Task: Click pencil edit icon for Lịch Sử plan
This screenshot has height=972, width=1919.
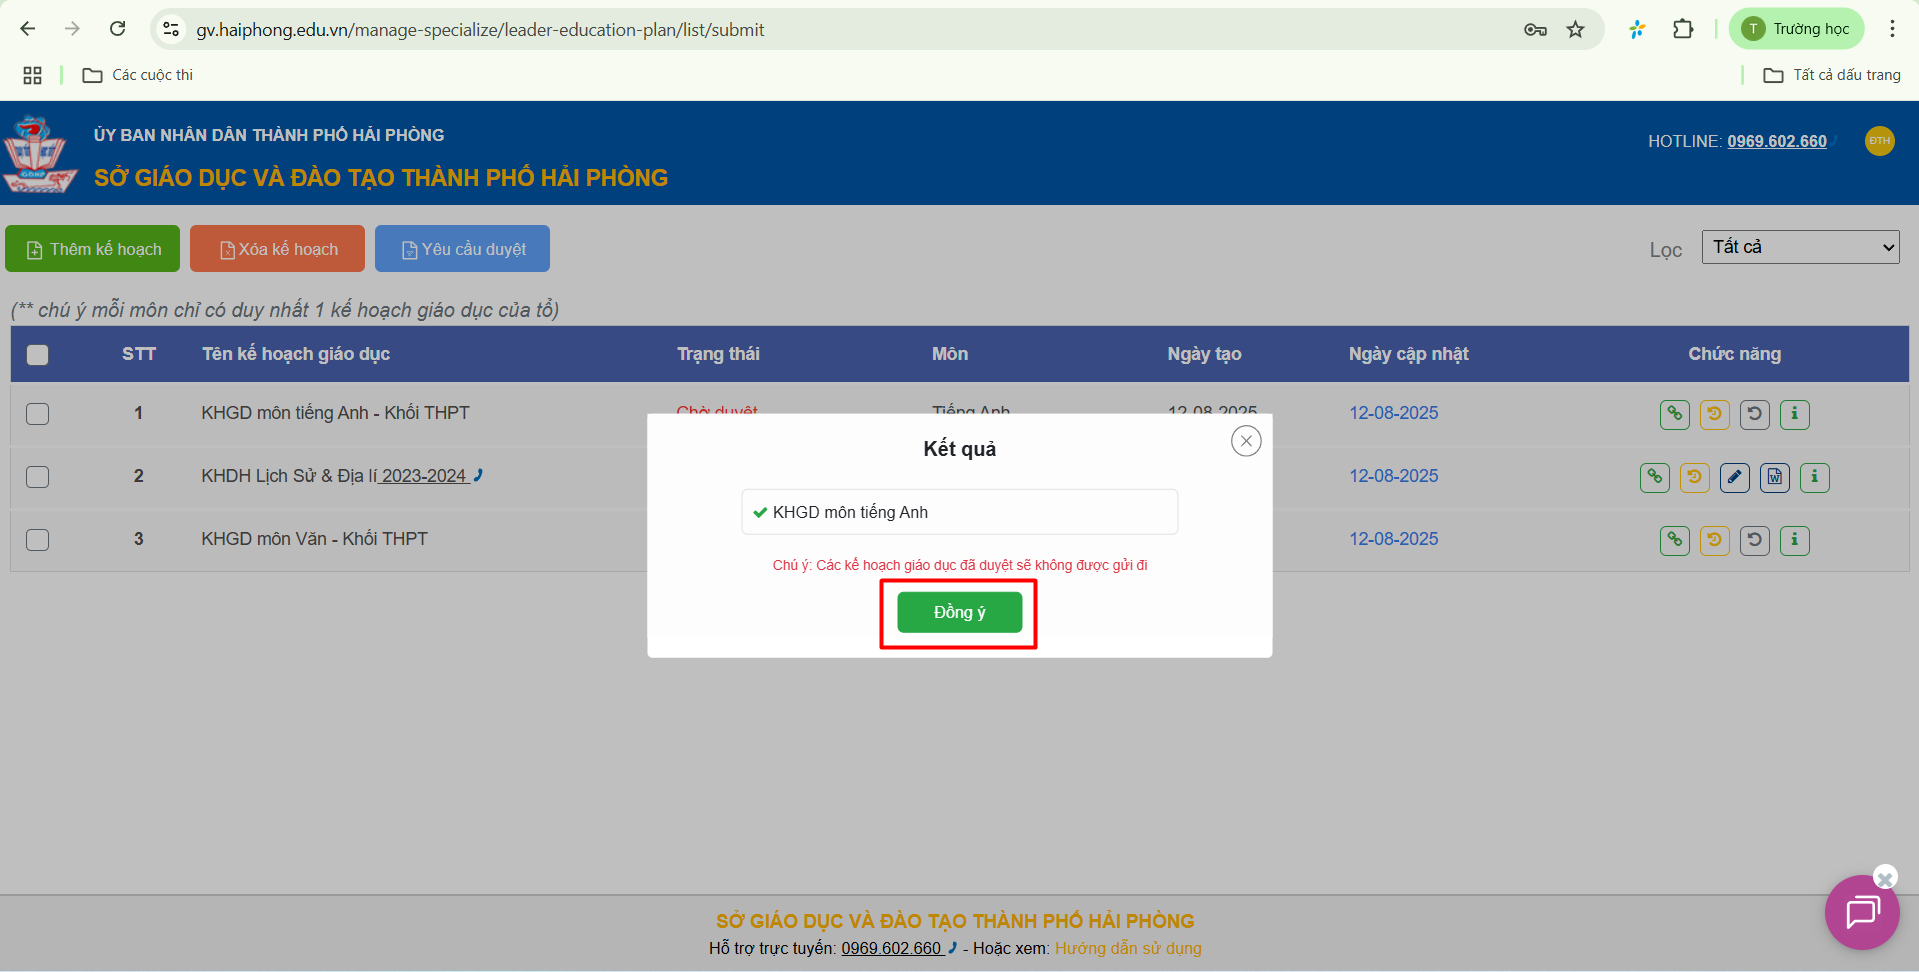Action: pyautogui.click(x=1734, y=477)
